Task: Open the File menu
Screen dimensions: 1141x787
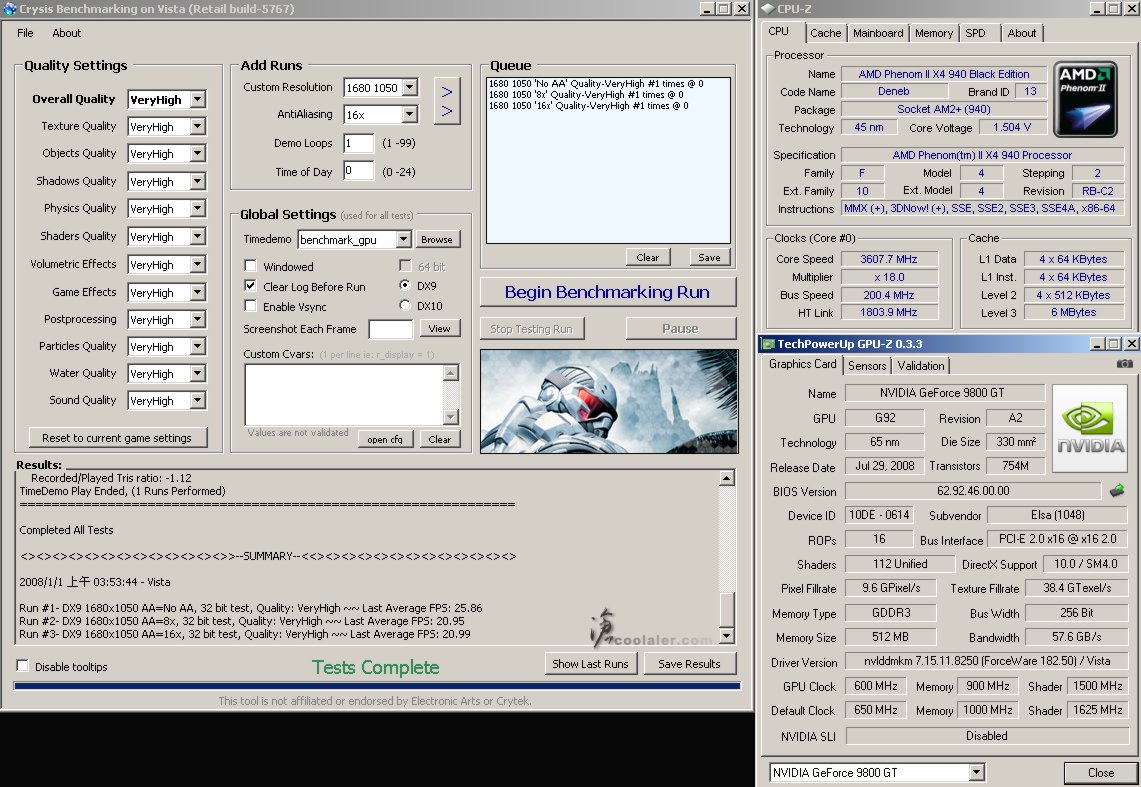Action: [x=25, y=33]
